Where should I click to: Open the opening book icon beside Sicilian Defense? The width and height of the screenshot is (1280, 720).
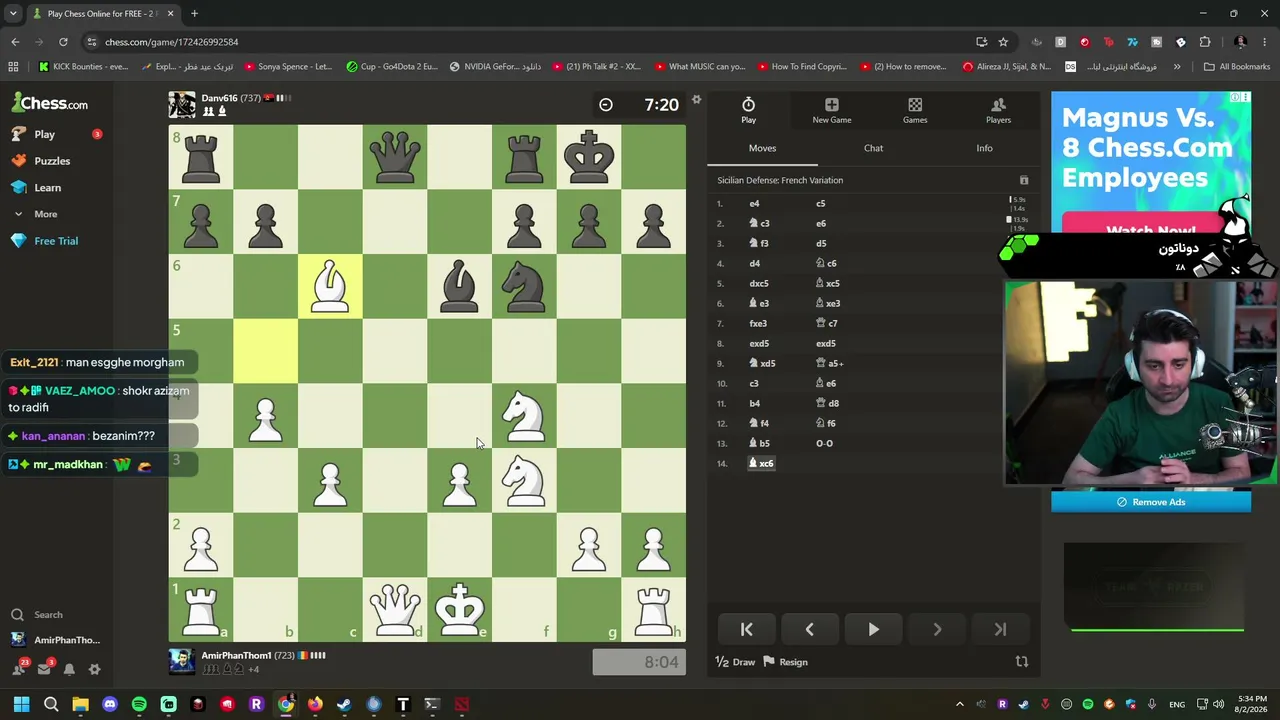point(1023,180)
